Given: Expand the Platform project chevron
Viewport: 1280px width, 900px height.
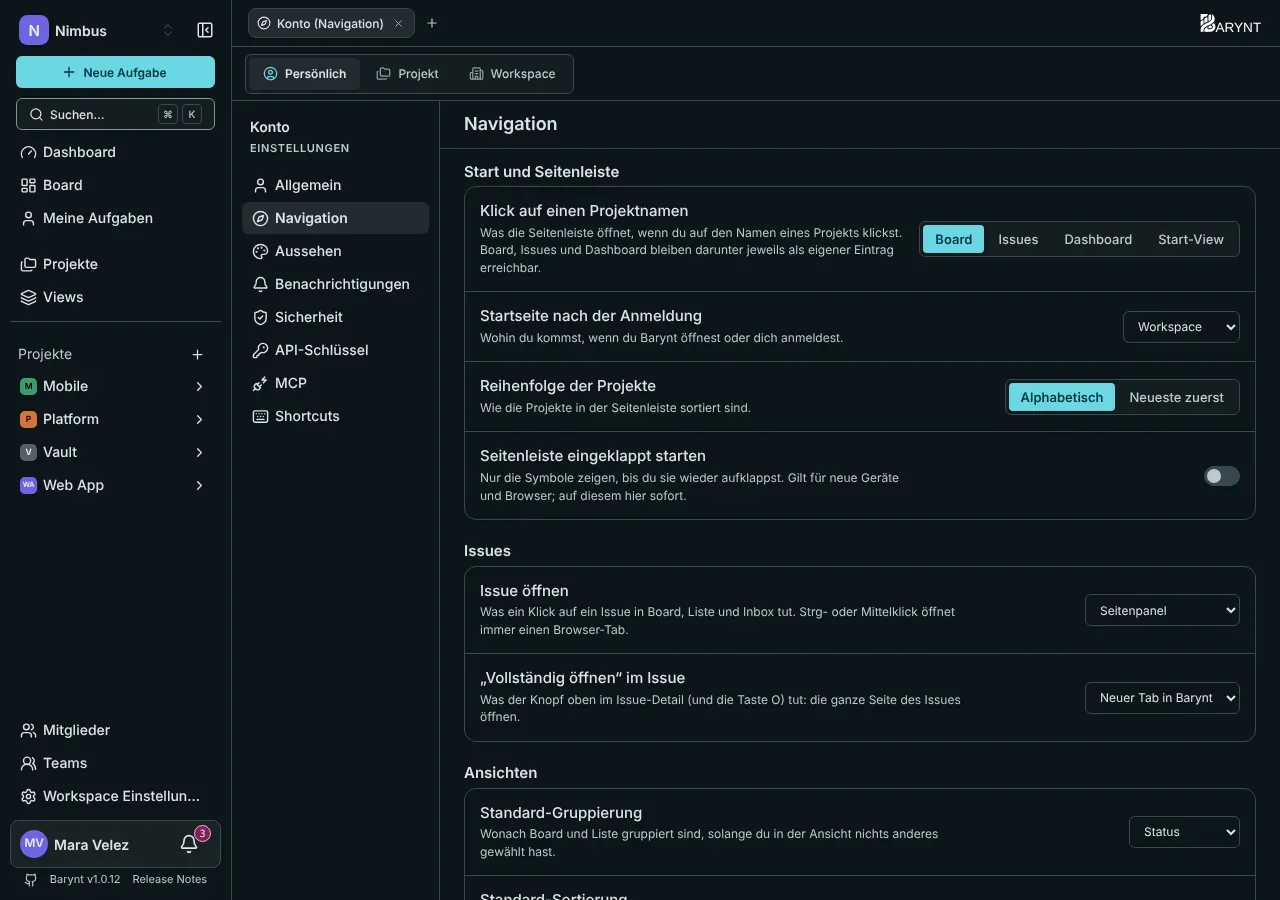Looking at the screenshot, I should coord(200,419).
